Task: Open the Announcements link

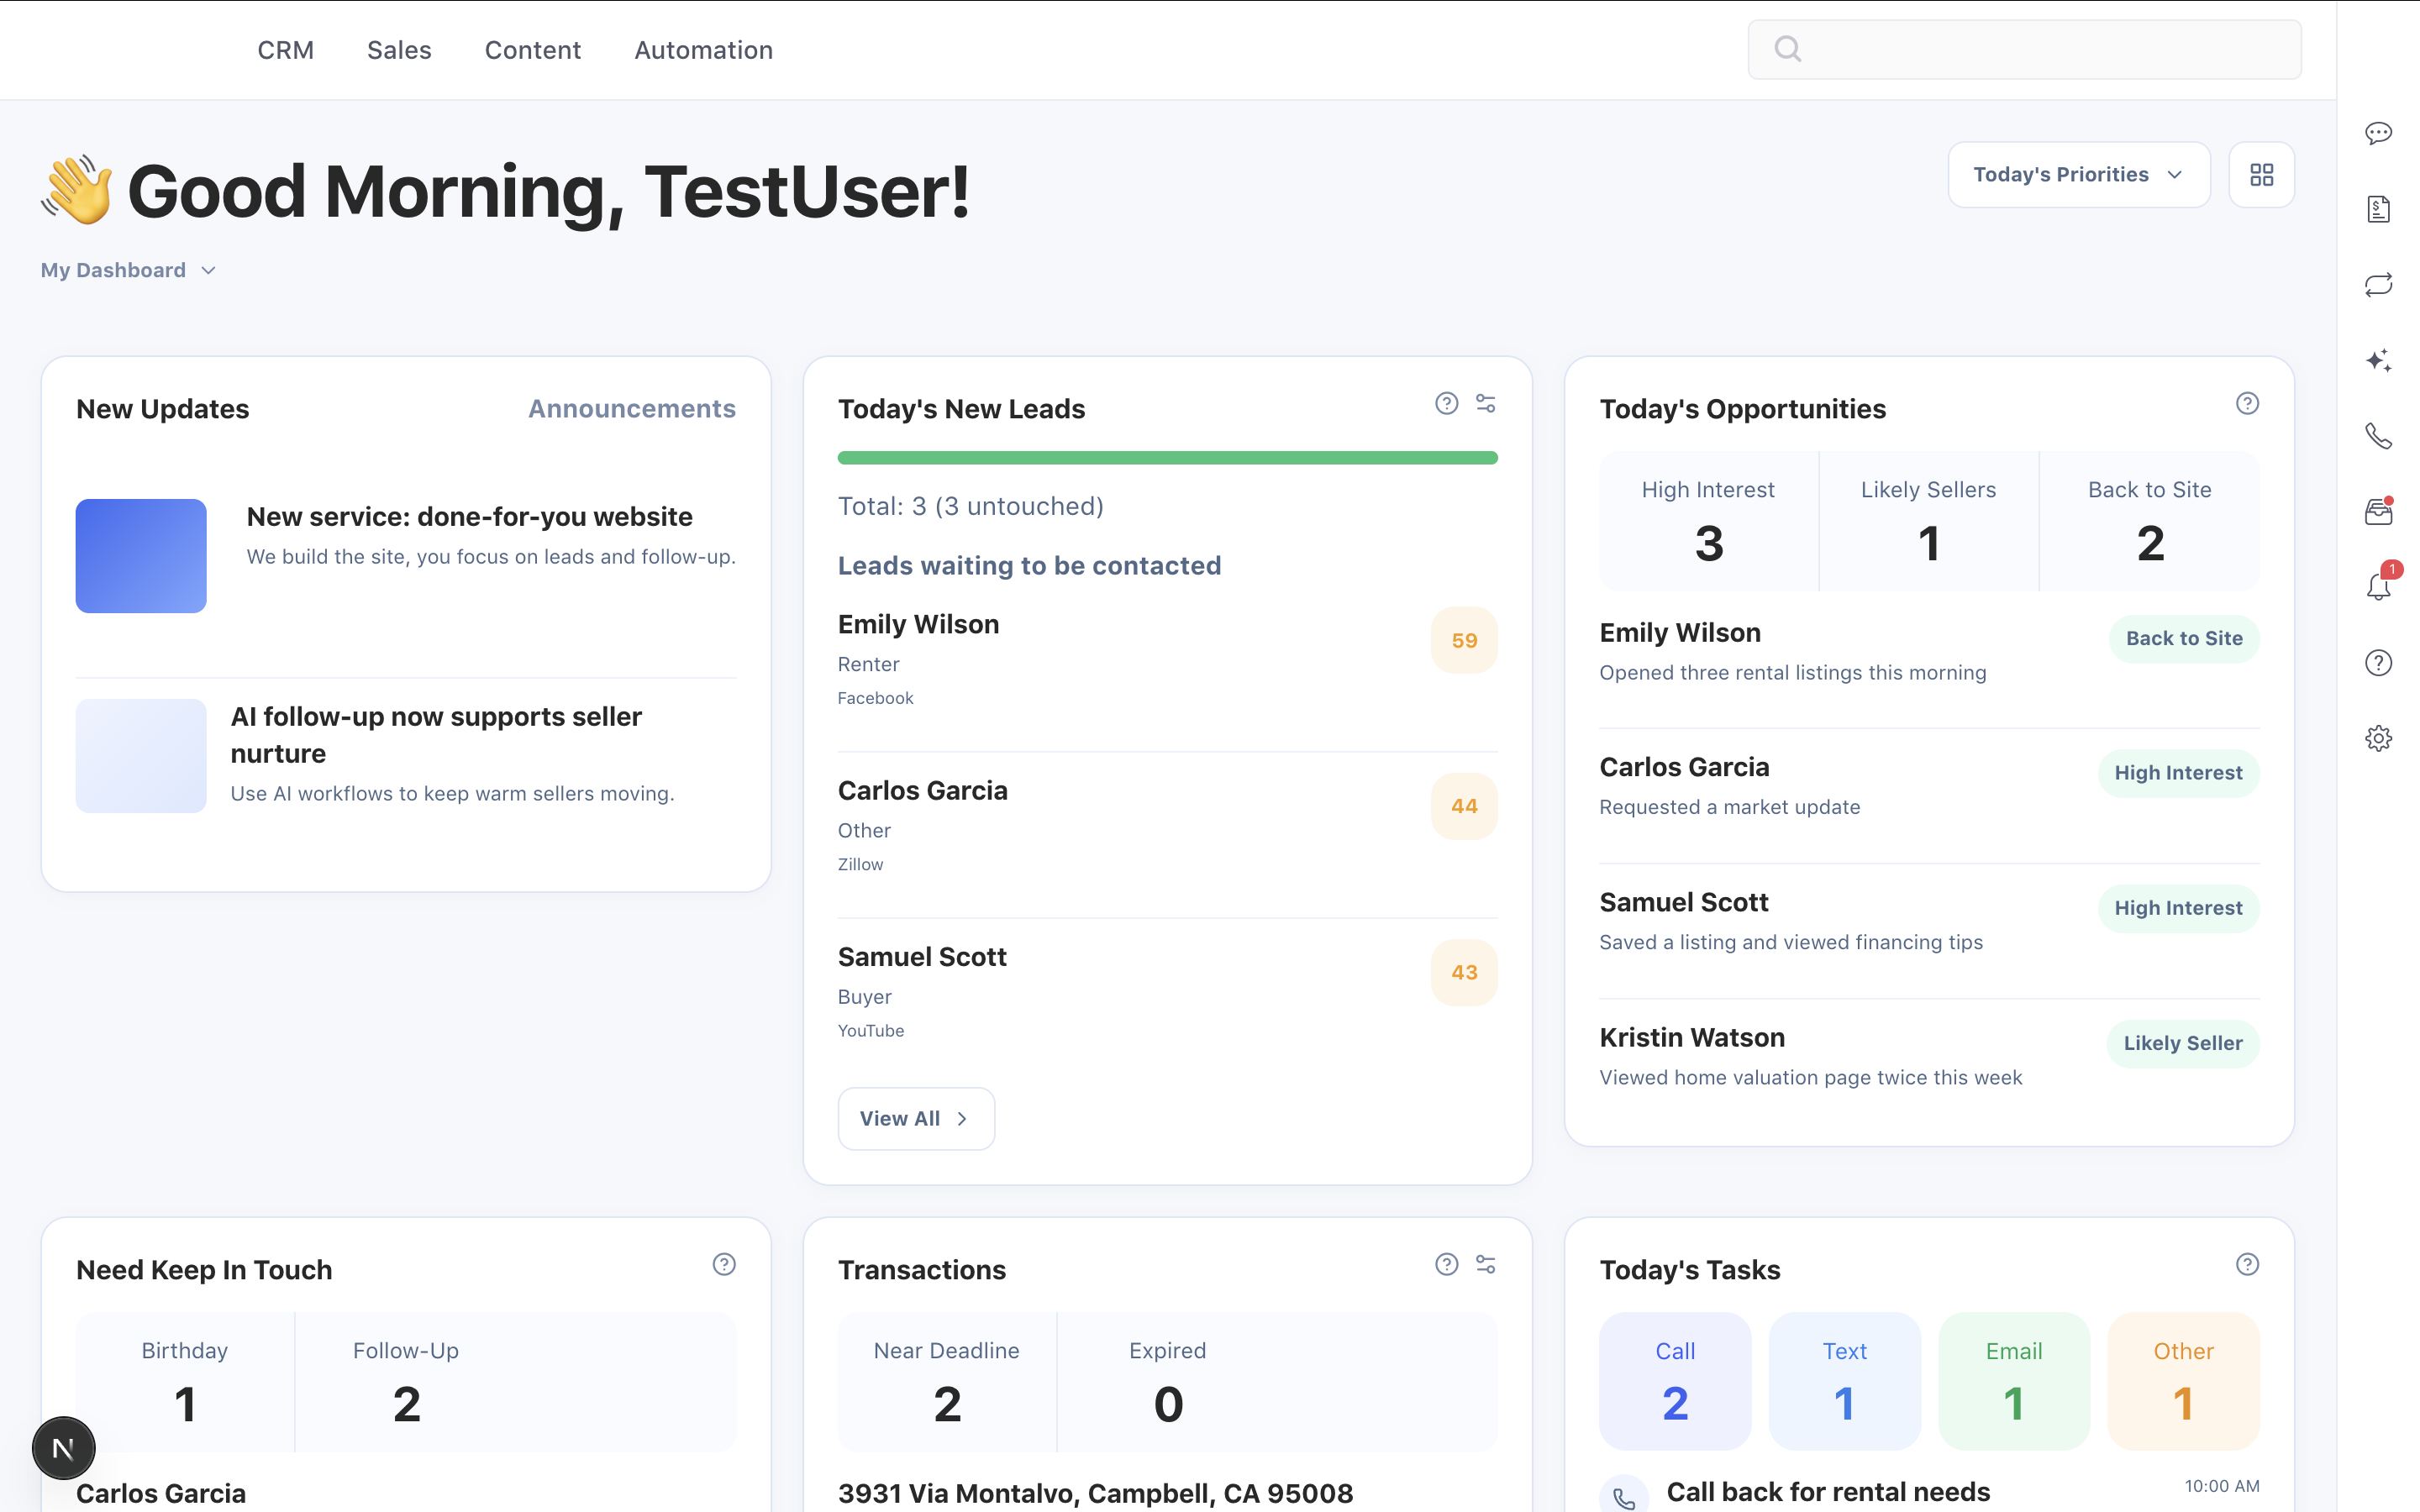Action: point(631,409)
